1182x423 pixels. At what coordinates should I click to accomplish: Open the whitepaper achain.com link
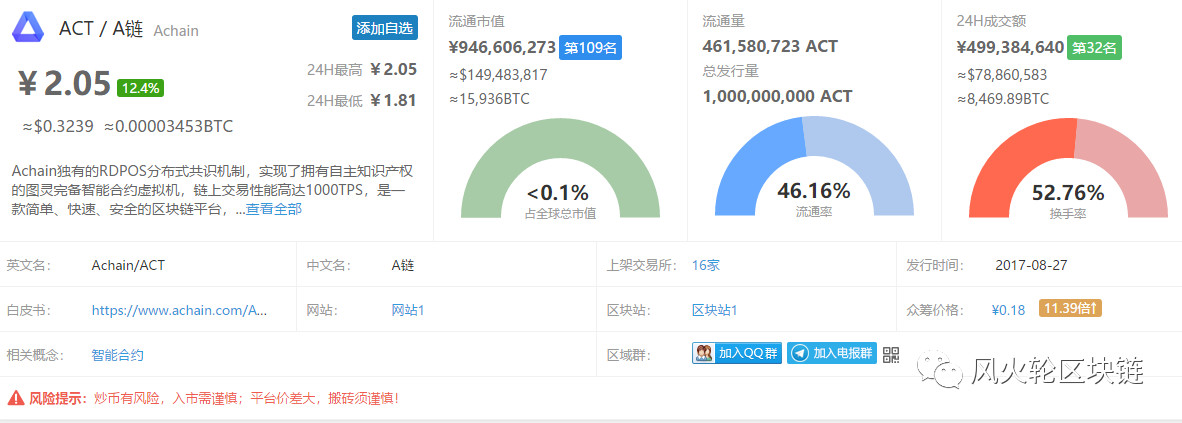179,310
